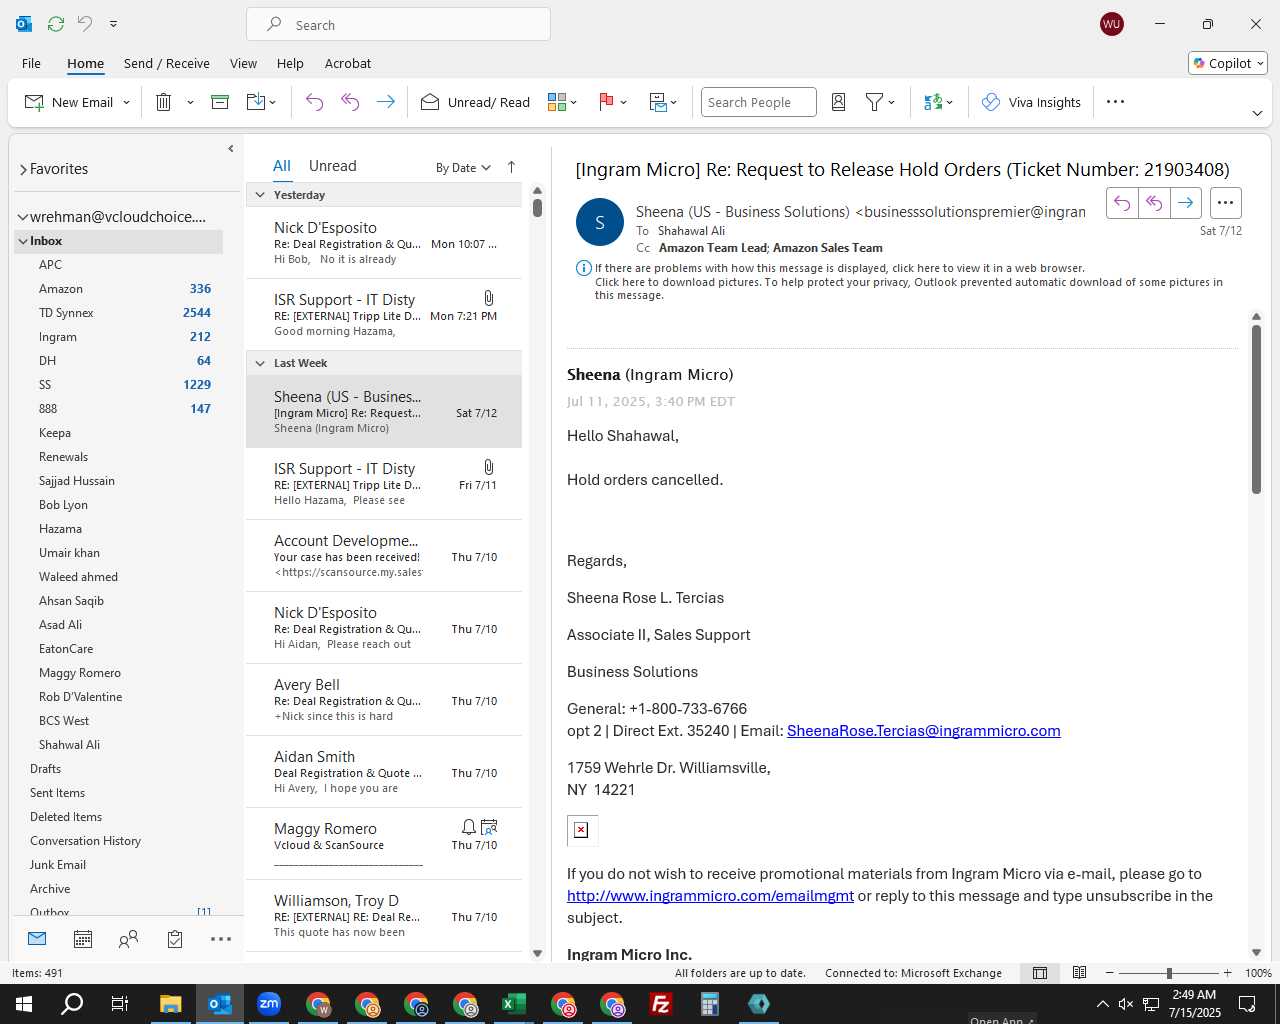Click the Delete trash icon in ribbon
The height and width of the screenshot is (1024, 1280).
(x=164, y=102)
